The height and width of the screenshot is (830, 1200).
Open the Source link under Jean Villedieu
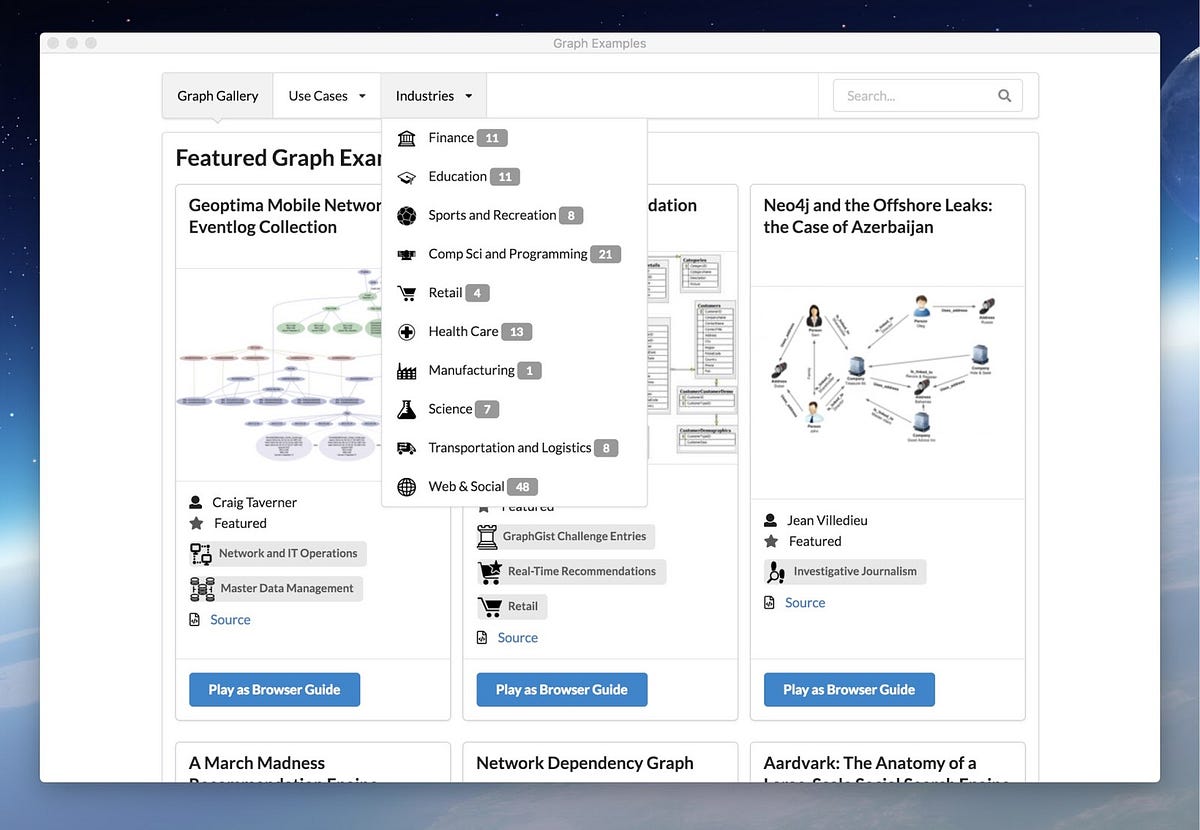point(804,602)
